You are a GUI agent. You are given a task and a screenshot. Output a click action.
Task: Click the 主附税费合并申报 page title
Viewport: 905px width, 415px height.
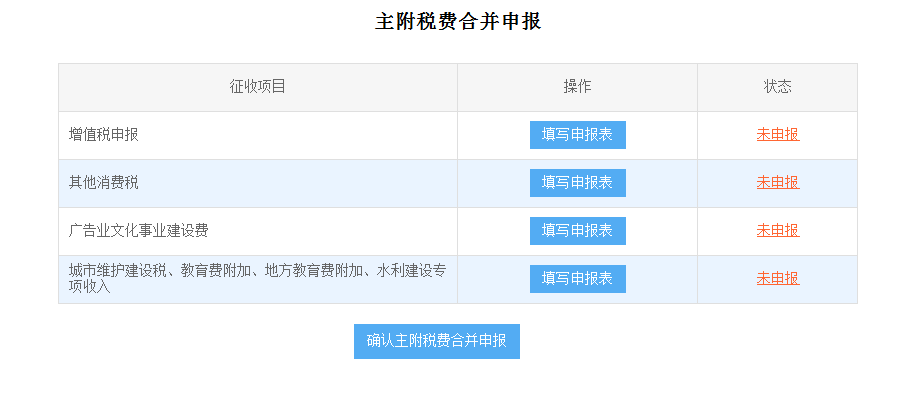coord(458,22)
